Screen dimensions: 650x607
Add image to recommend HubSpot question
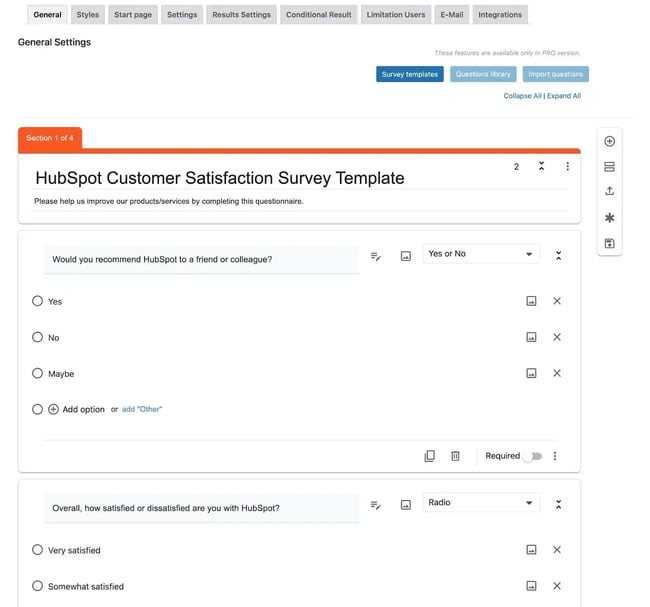[405, 256]
